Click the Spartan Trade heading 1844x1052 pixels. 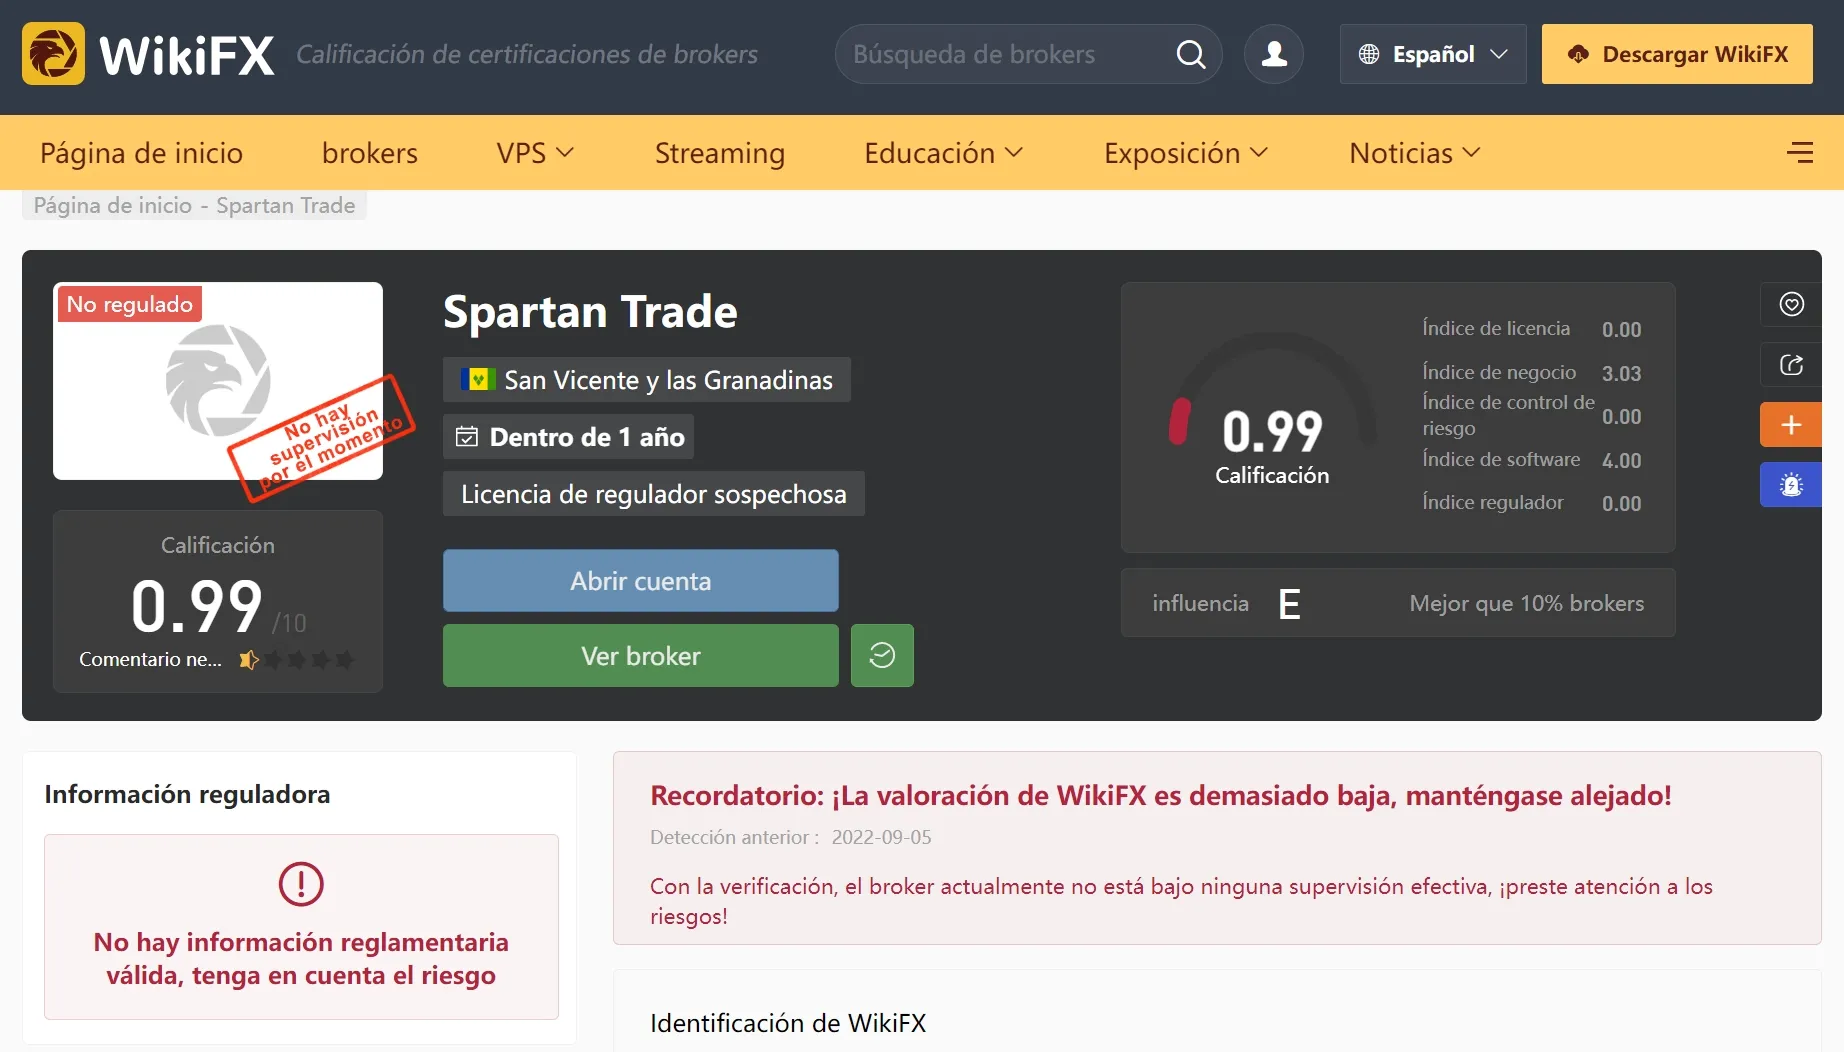point(590,312)
